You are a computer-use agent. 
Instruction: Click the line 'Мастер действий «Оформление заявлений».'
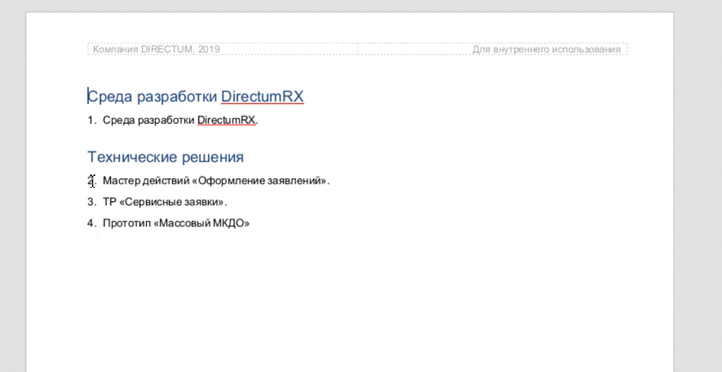point(216,180)
